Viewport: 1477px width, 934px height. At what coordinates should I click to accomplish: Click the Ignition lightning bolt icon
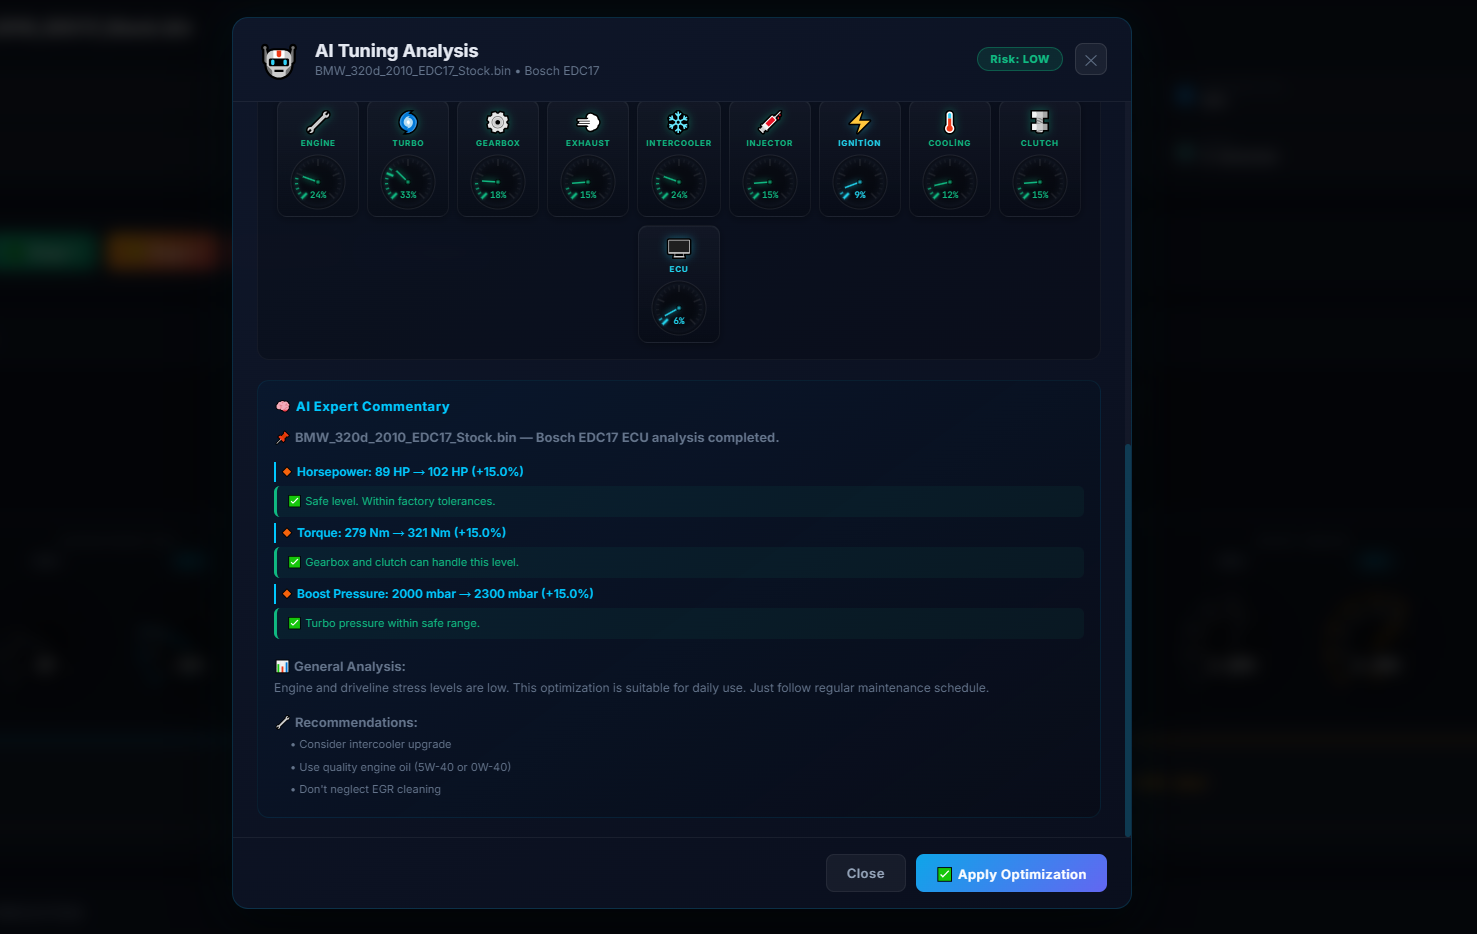tap(859, 122)
